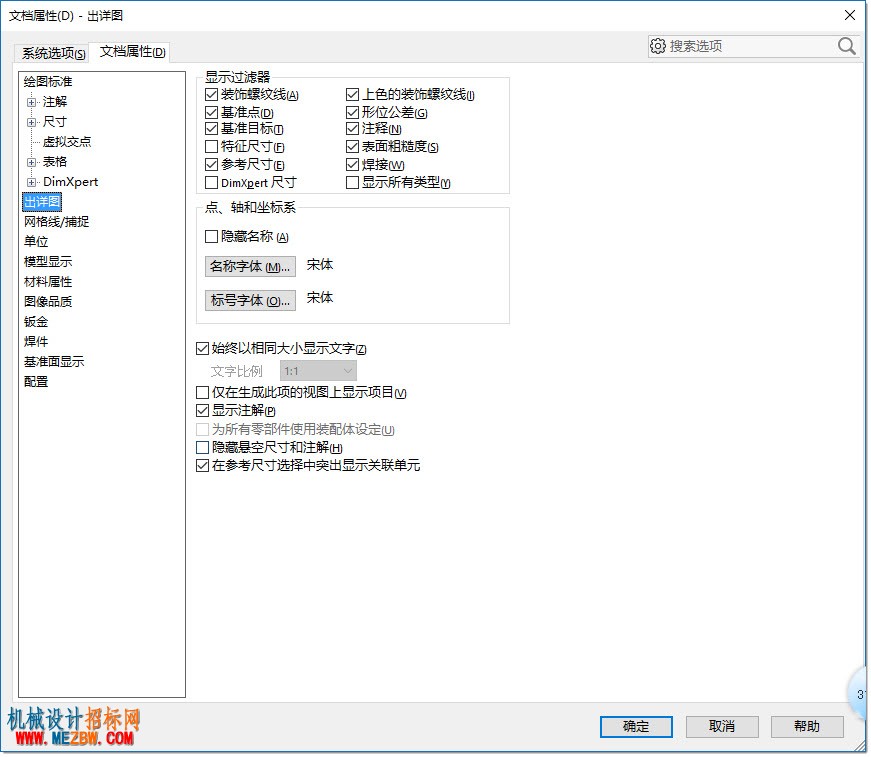The height and width of the screenshot is (757, 871).
Task: Open 帮助 button
Action: coord(809,728)
